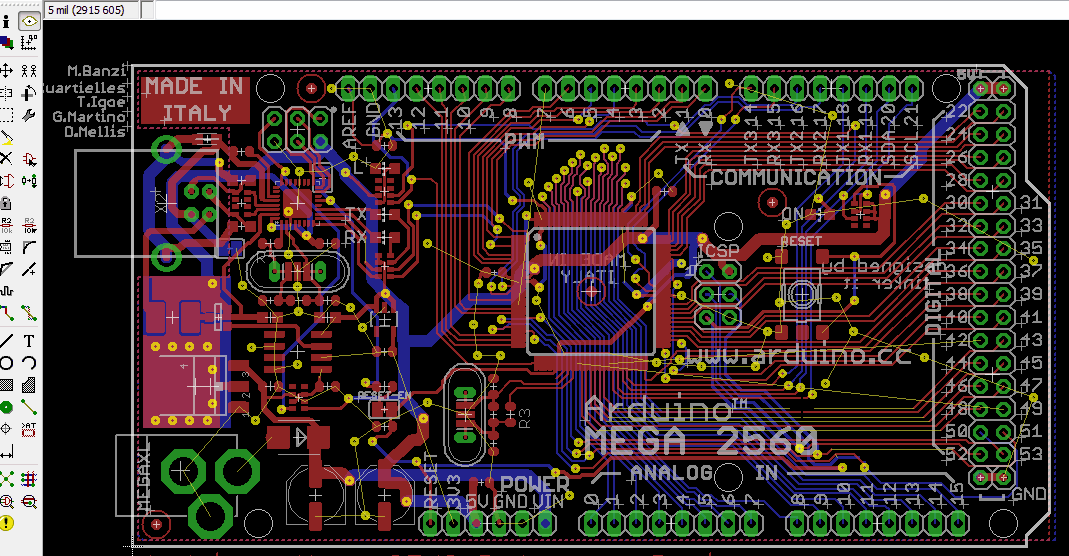Click the 'www.arduino.cc' silkscreen text
This screenshot has width=1069, height=556.
click(798, 354)
